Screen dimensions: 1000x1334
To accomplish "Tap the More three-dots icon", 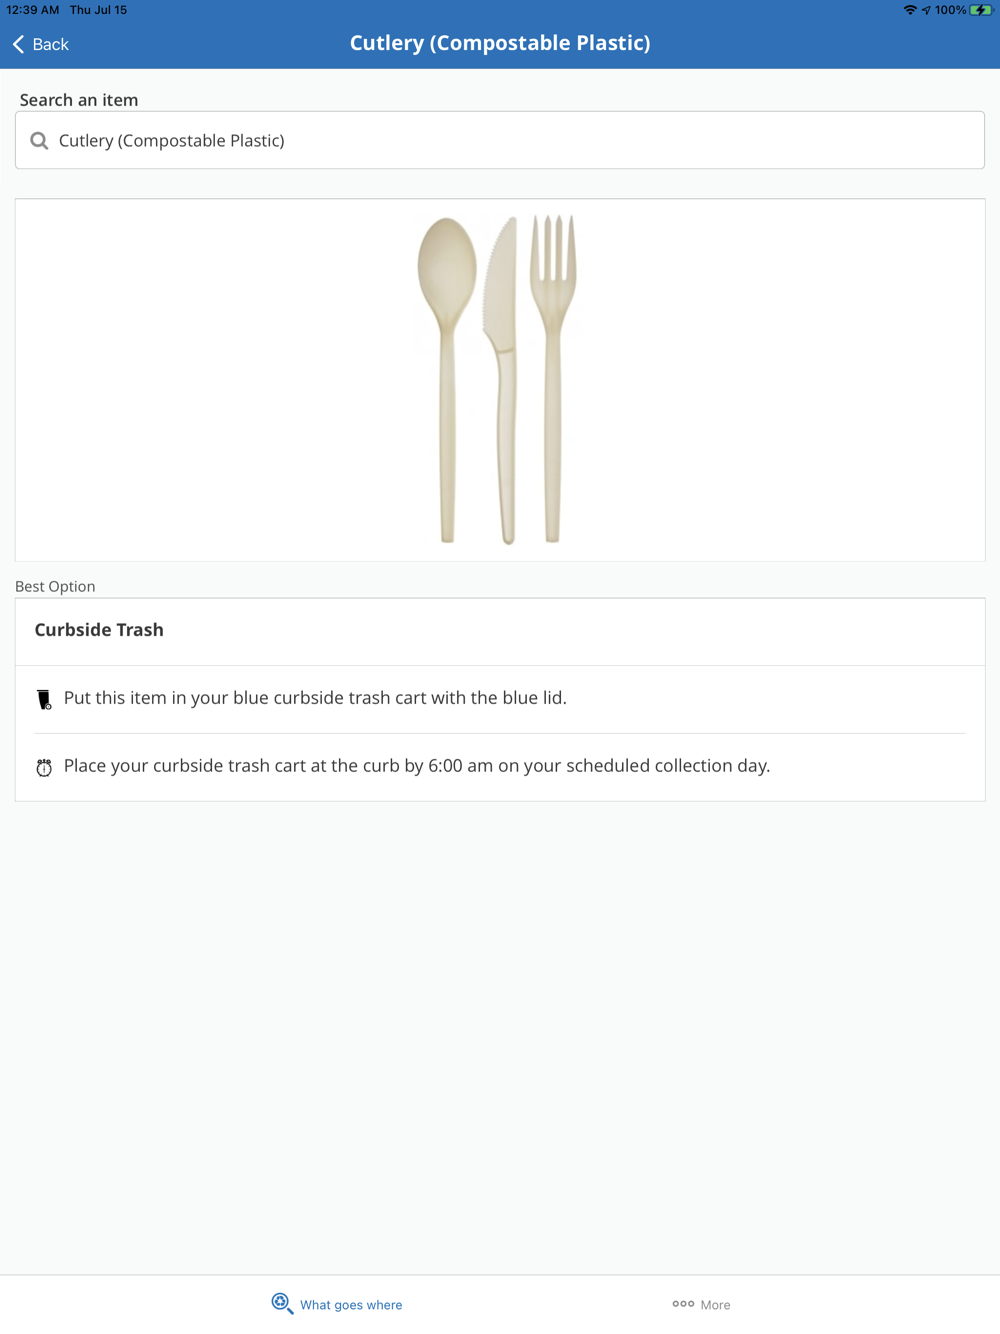I will click(x=683, y=1304).
